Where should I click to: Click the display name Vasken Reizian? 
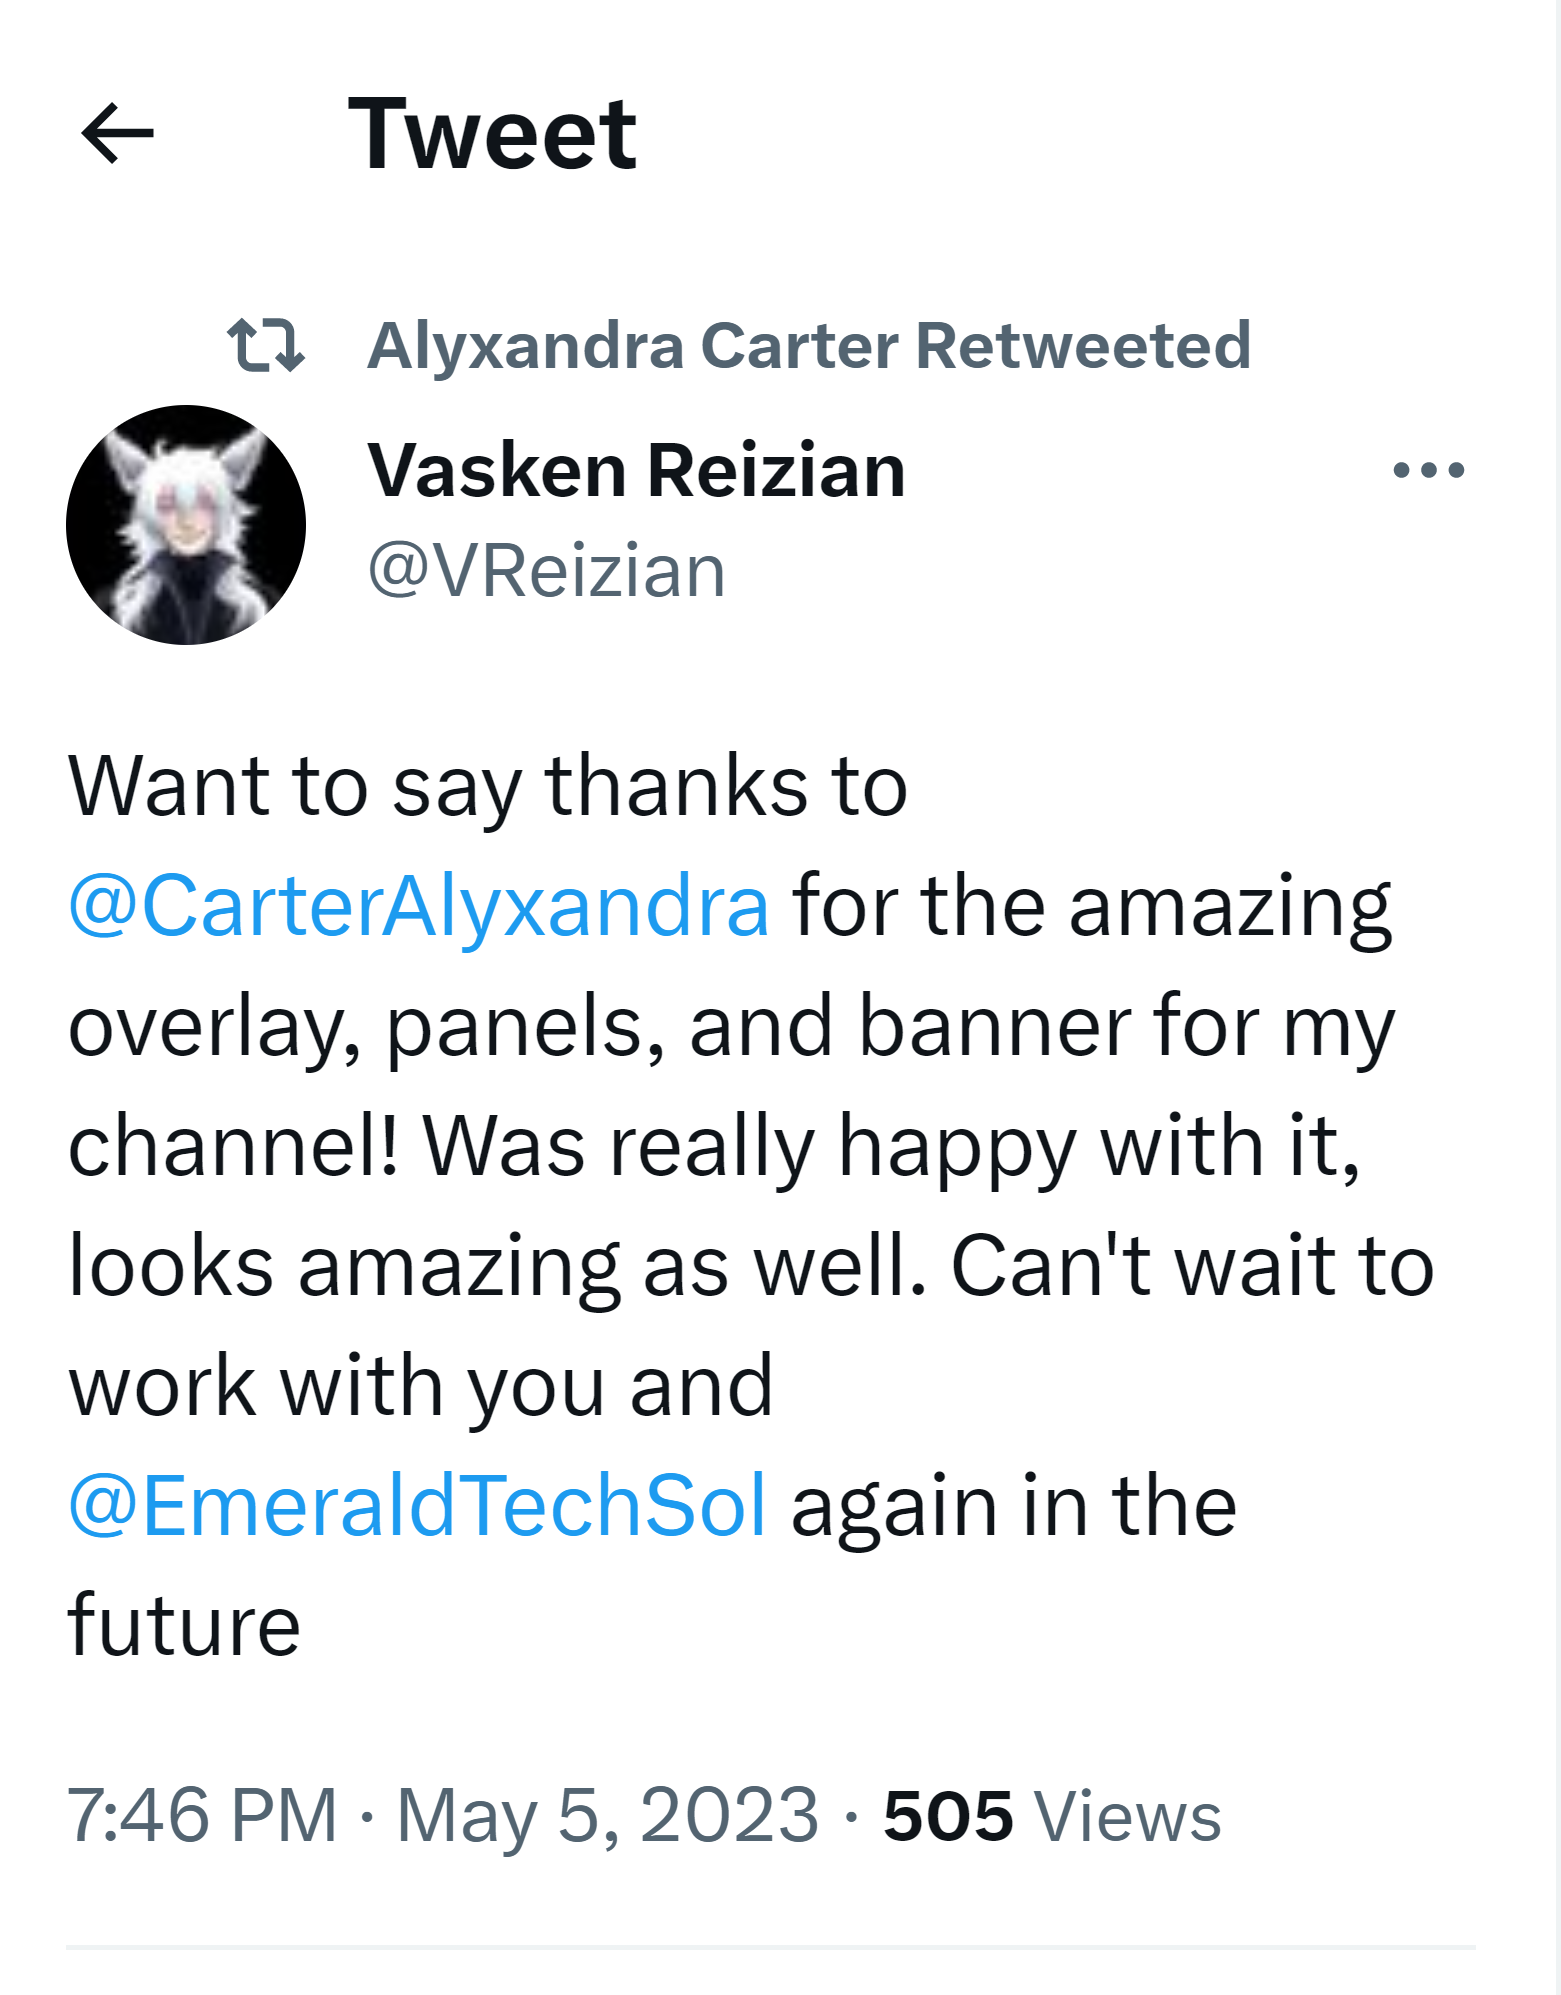[636, 470]
